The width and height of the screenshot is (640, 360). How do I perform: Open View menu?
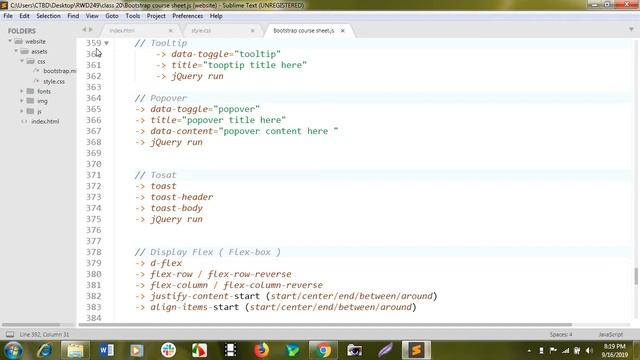click(92, 16)
